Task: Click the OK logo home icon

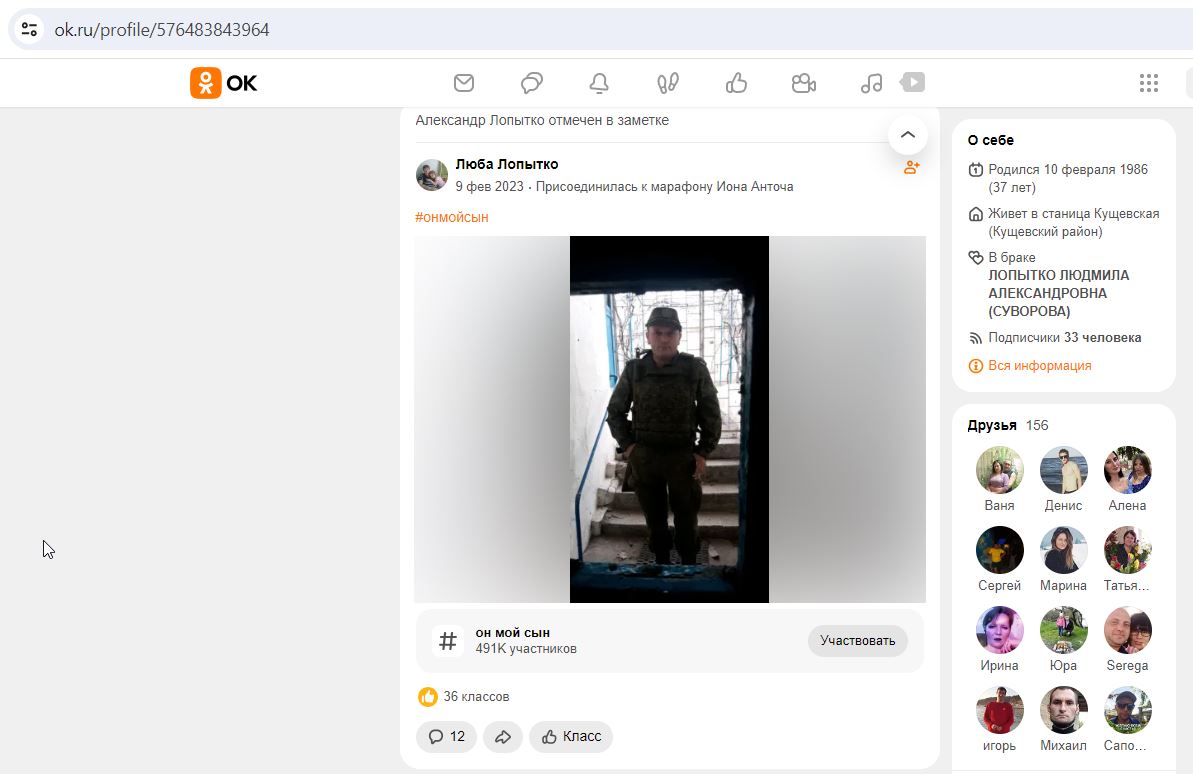Action: pyautogui.click(x=223, y=83)
